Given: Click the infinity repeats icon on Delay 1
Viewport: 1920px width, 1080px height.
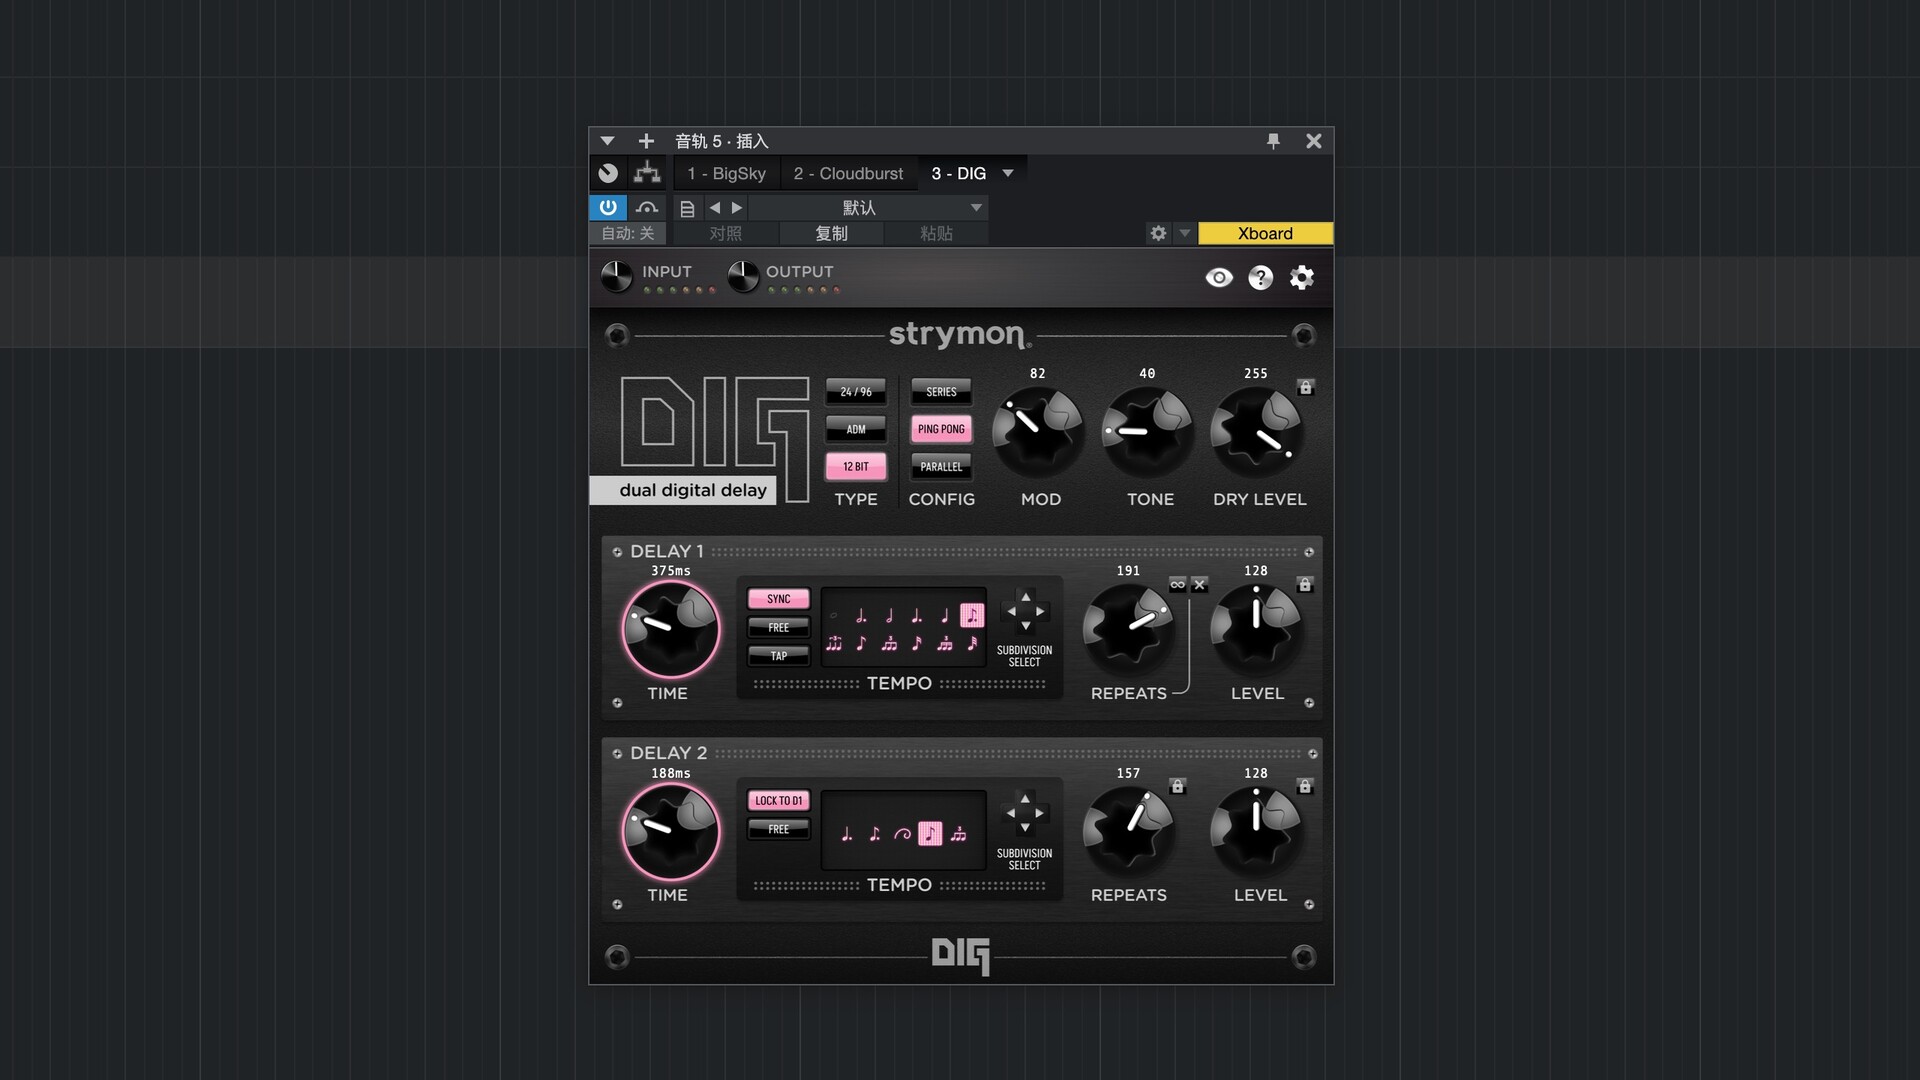Looking at the screenshot, I should (1177, 584).
